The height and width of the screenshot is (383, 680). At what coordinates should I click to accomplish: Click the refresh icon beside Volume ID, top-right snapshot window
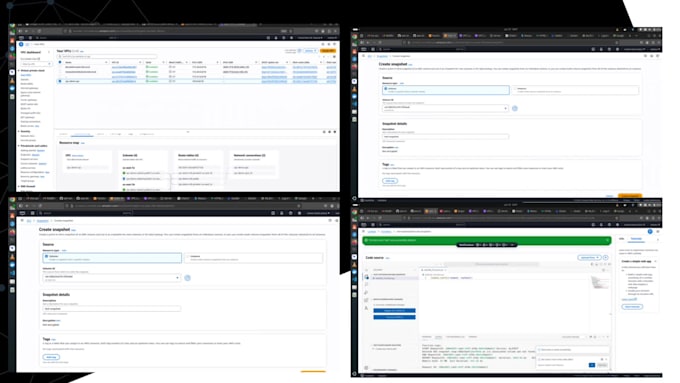[515, 108]
